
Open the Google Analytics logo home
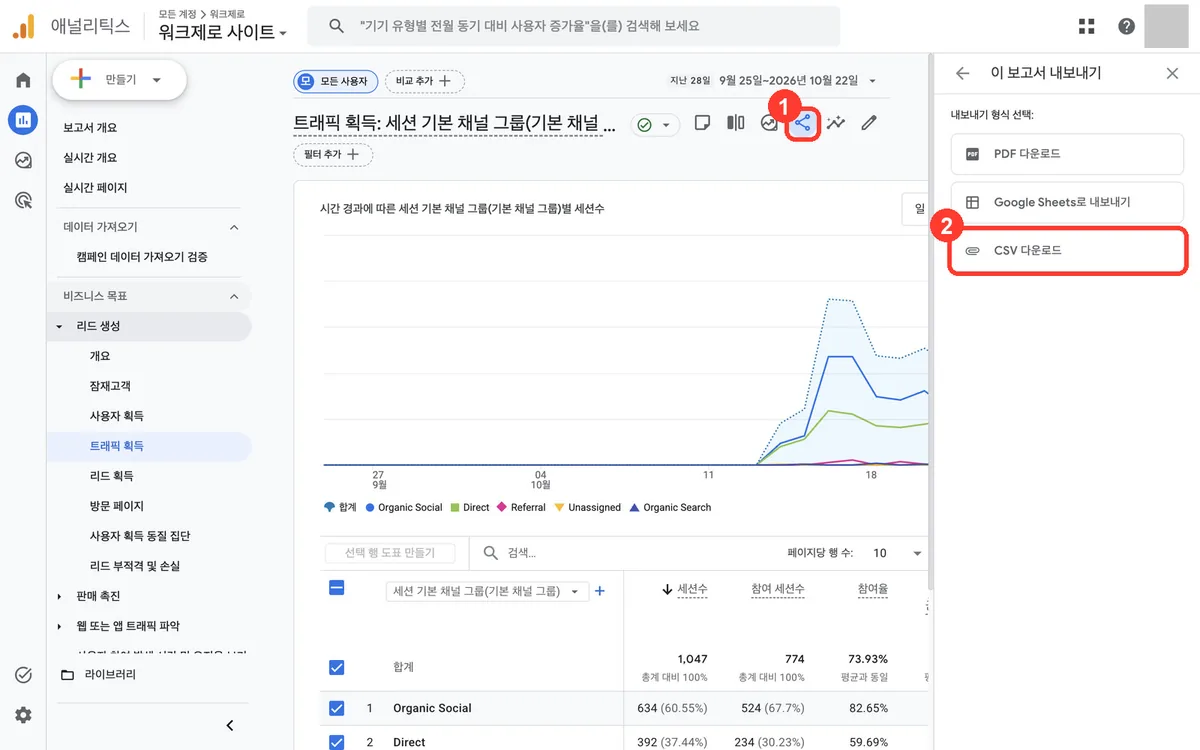point(24,26)
